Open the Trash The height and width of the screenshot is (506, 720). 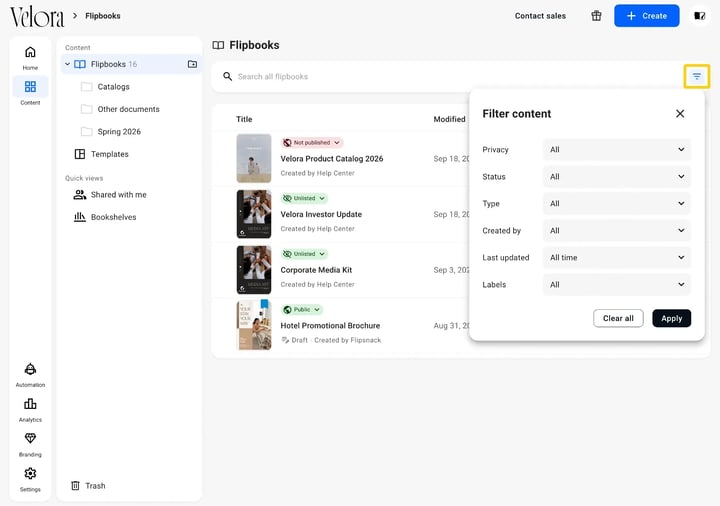[x=88, y=485]
